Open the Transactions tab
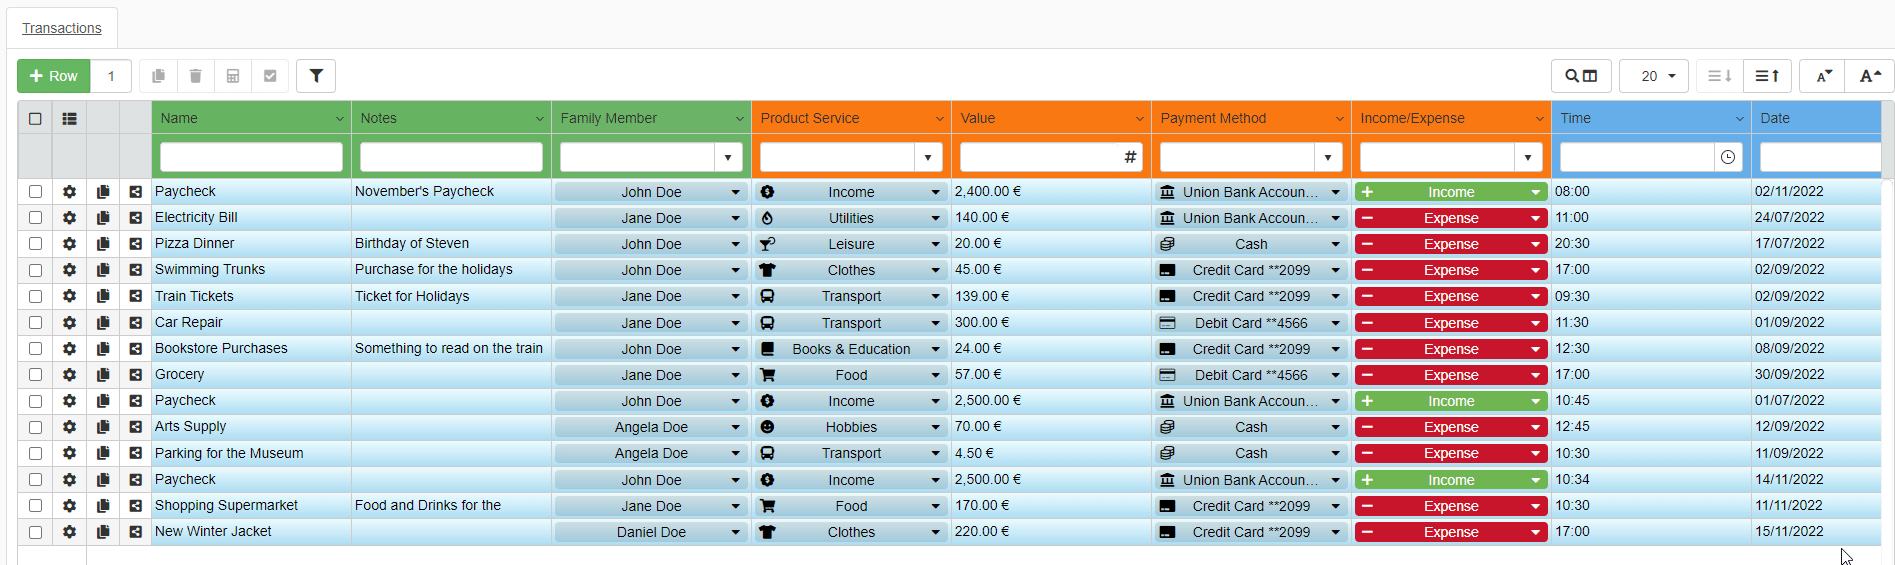 [x=62, y=28]
